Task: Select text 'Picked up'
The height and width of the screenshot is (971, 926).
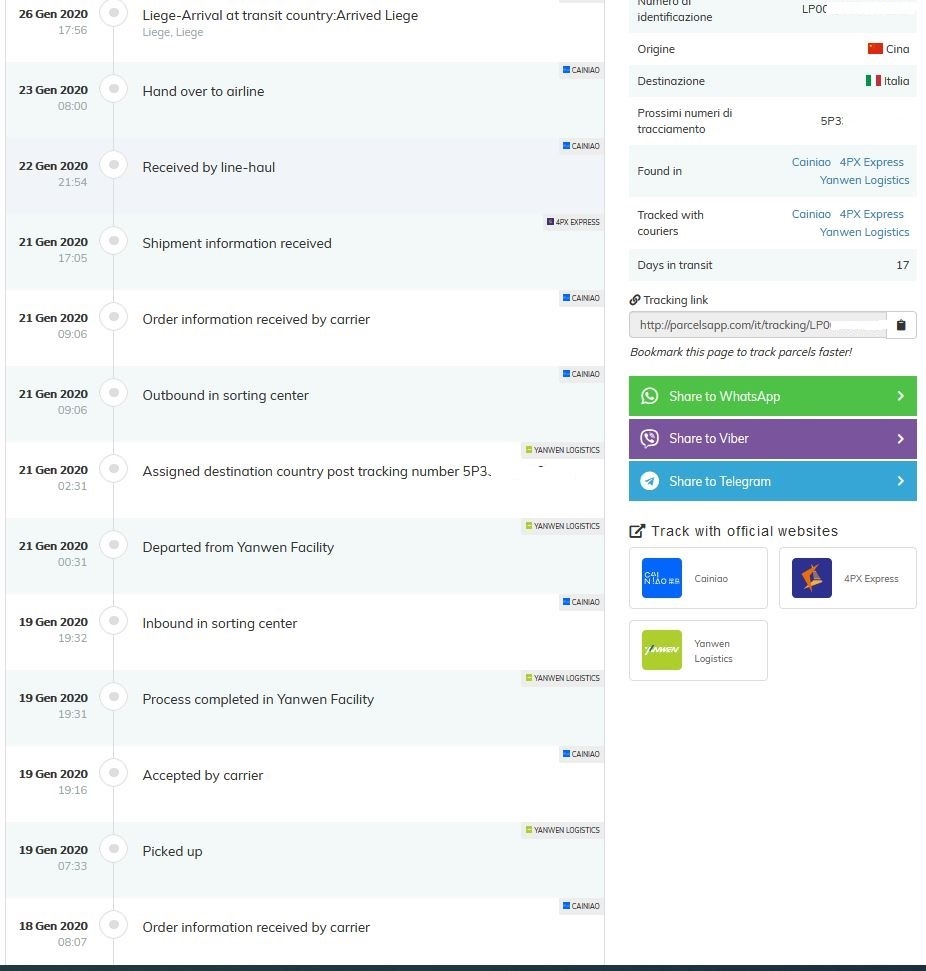Action: [172, 851]
